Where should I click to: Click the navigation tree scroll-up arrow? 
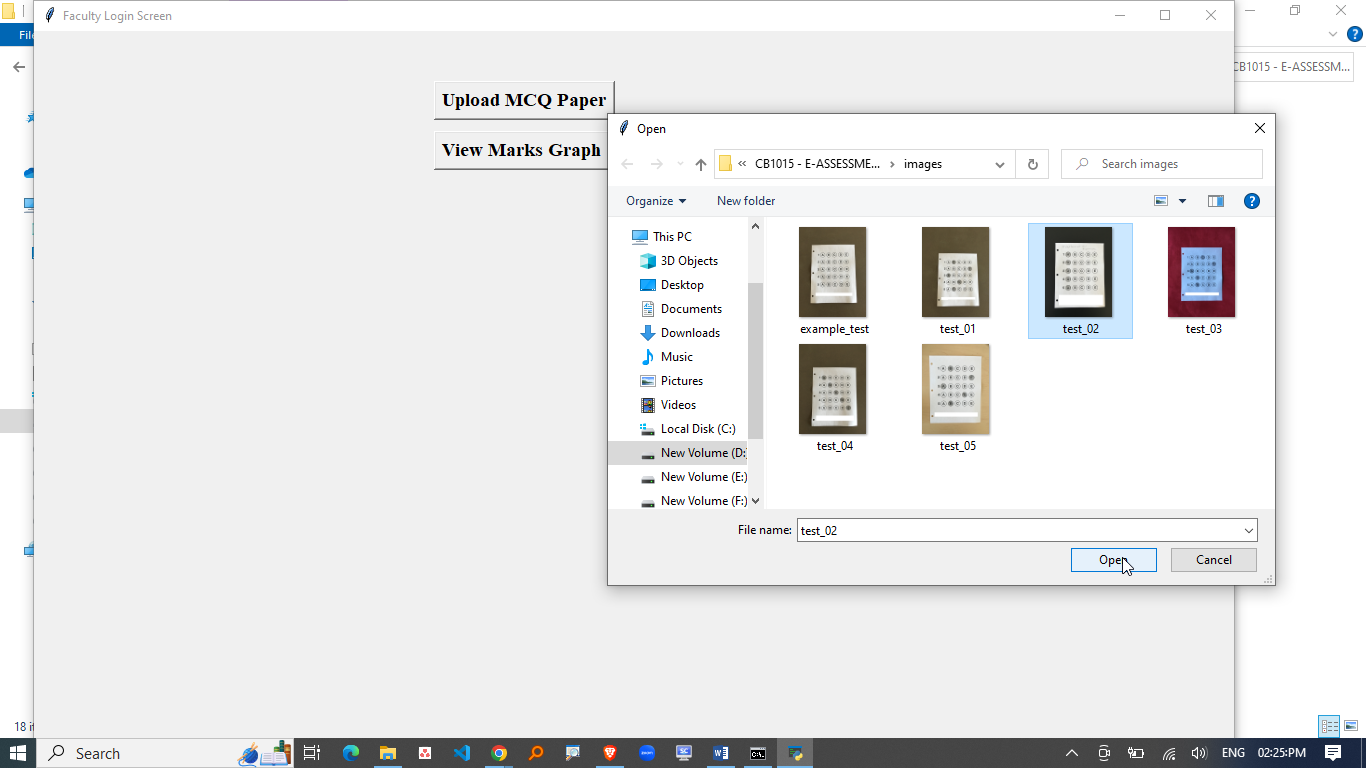[755, 227]
